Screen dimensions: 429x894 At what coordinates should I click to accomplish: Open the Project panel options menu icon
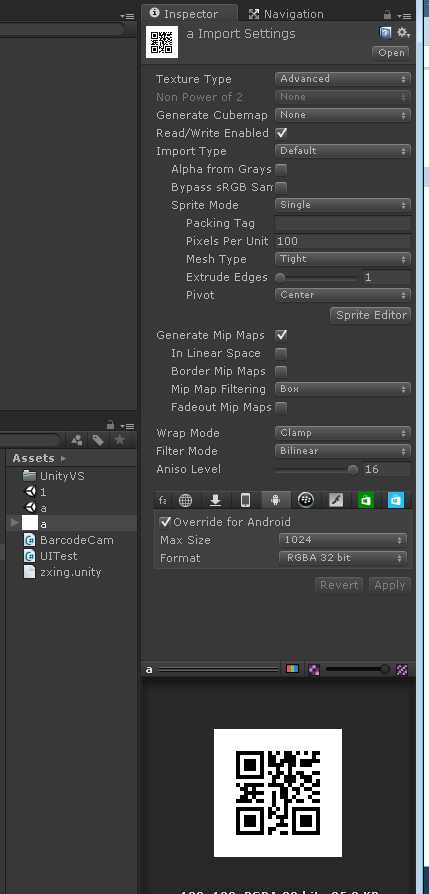127,426
